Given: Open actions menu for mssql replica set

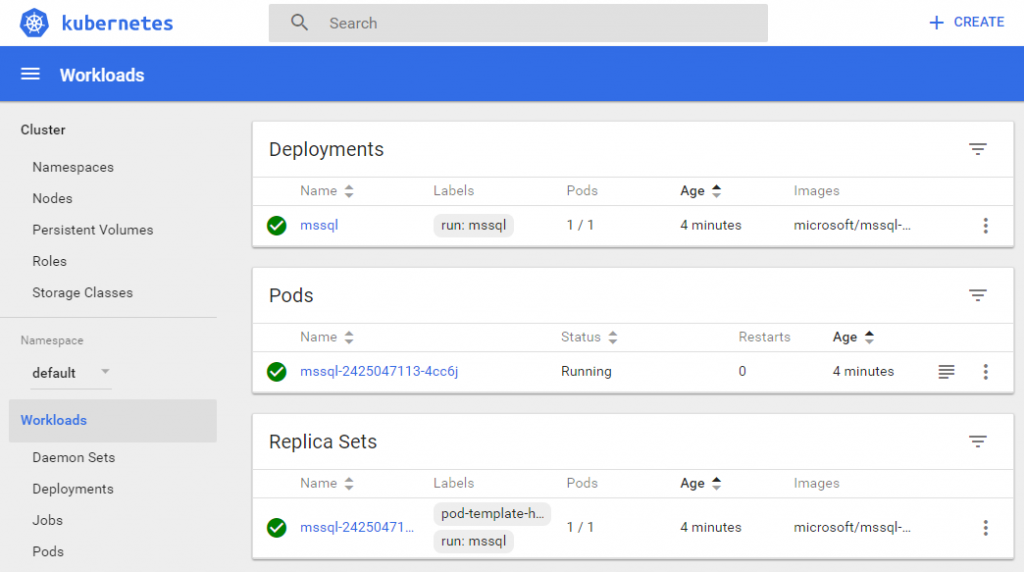Looking at the screenshot, I should pyautogui.click(x=985, y=528).
